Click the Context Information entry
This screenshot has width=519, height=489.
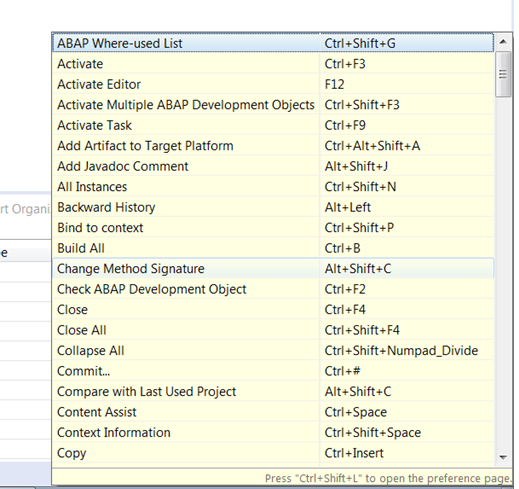coord(273,433)
